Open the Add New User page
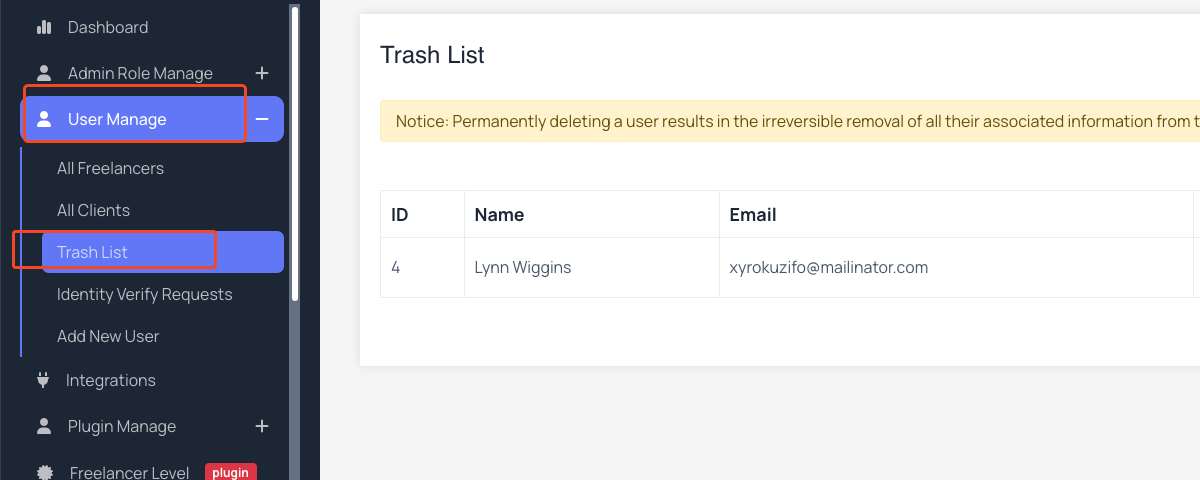Viewport: 1200px width, 480px height. click(108, 336)
